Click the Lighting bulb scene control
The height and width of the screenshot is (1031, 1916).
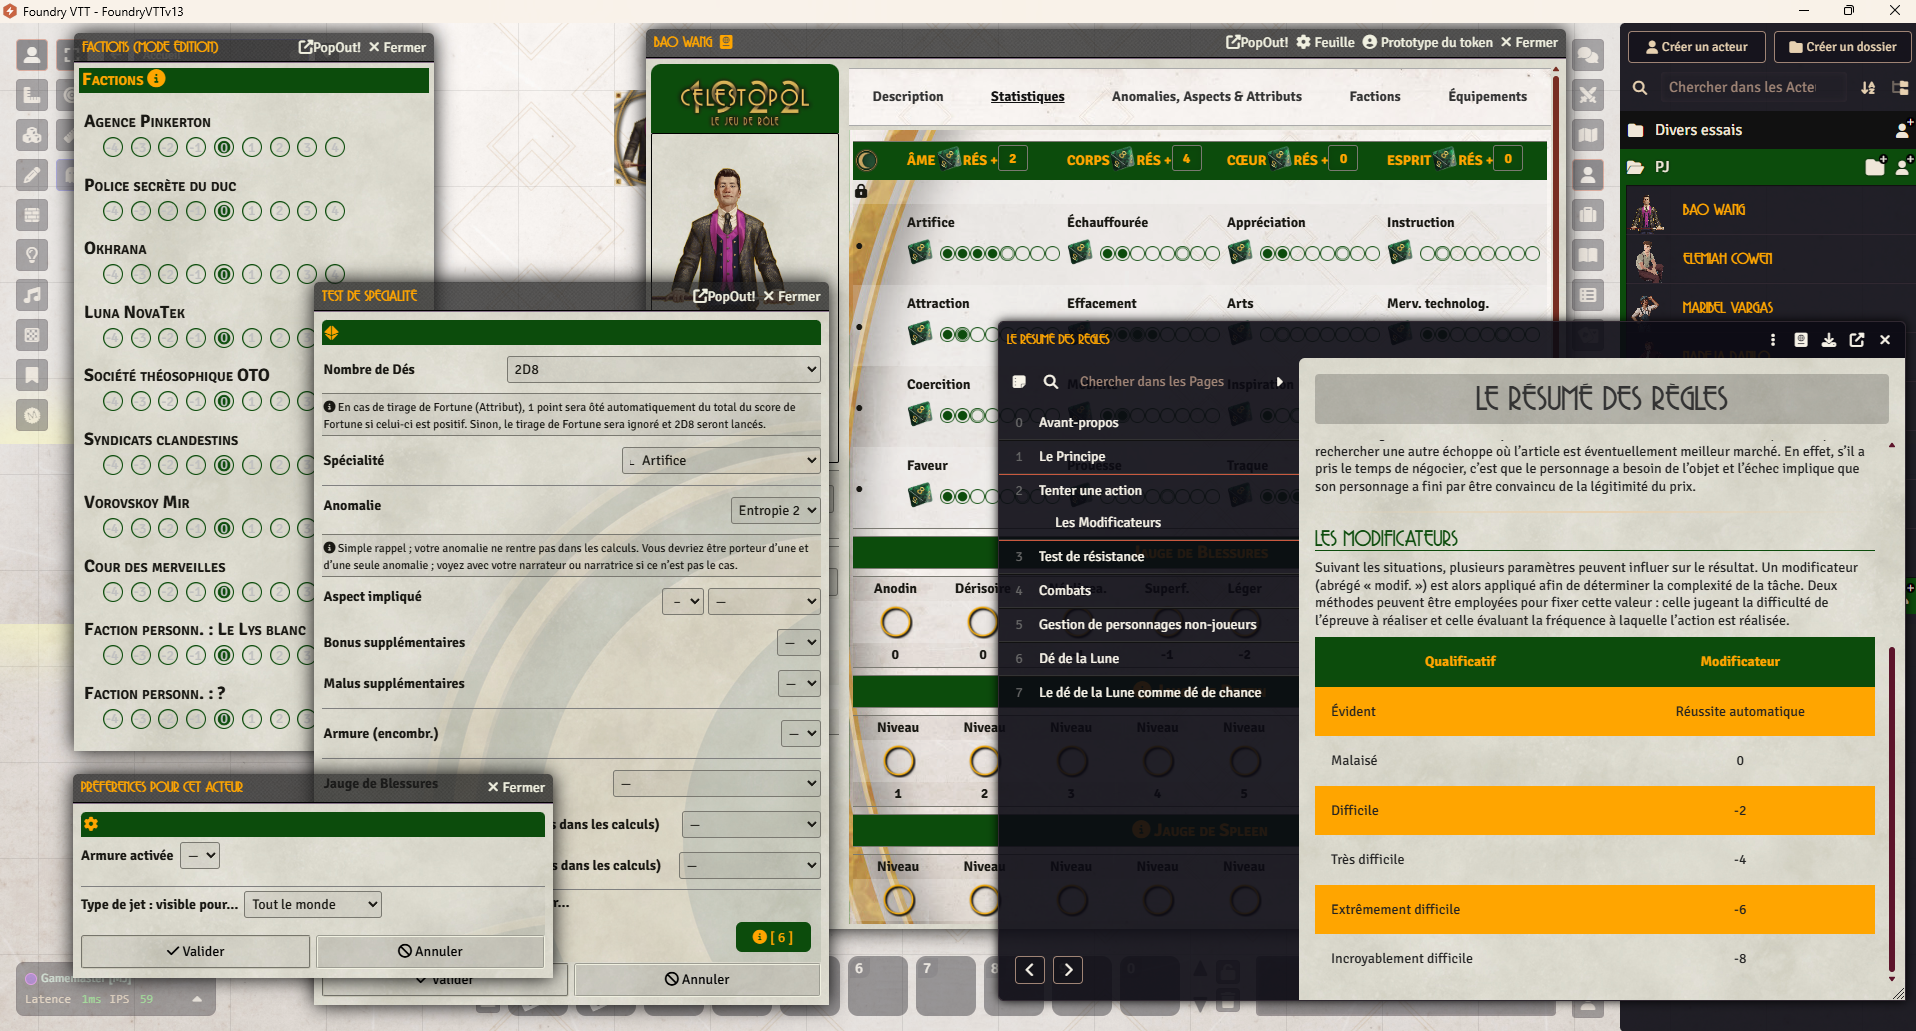(32, 255)
